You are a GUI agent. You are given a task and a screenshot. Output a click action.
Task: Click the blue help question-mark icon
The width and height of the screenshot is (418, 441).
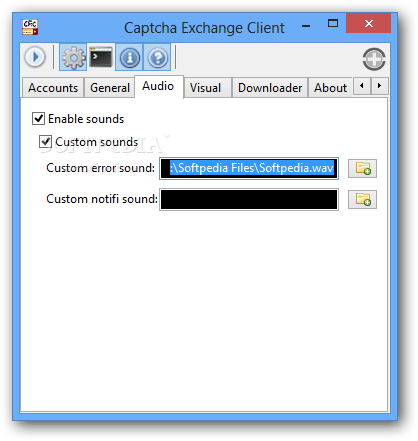[157, 57]
